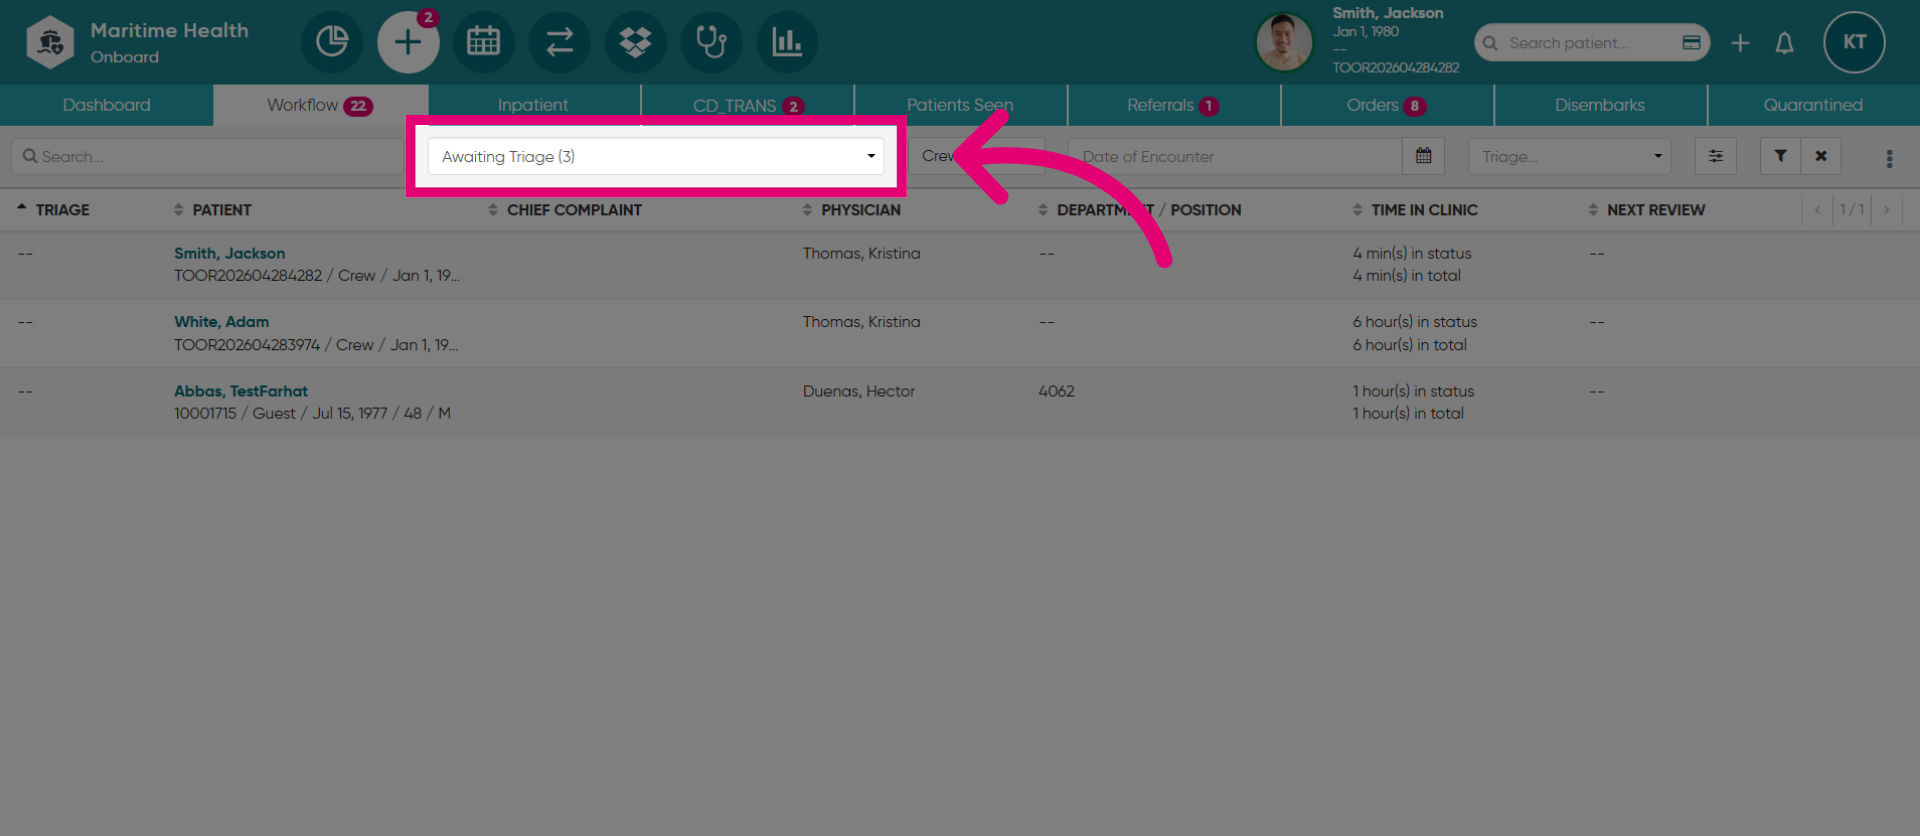Screen dimensions: 1920x836
Task: Click 'TOOR202604283974 / Crew' details text
Action: (x=274, y=345)
